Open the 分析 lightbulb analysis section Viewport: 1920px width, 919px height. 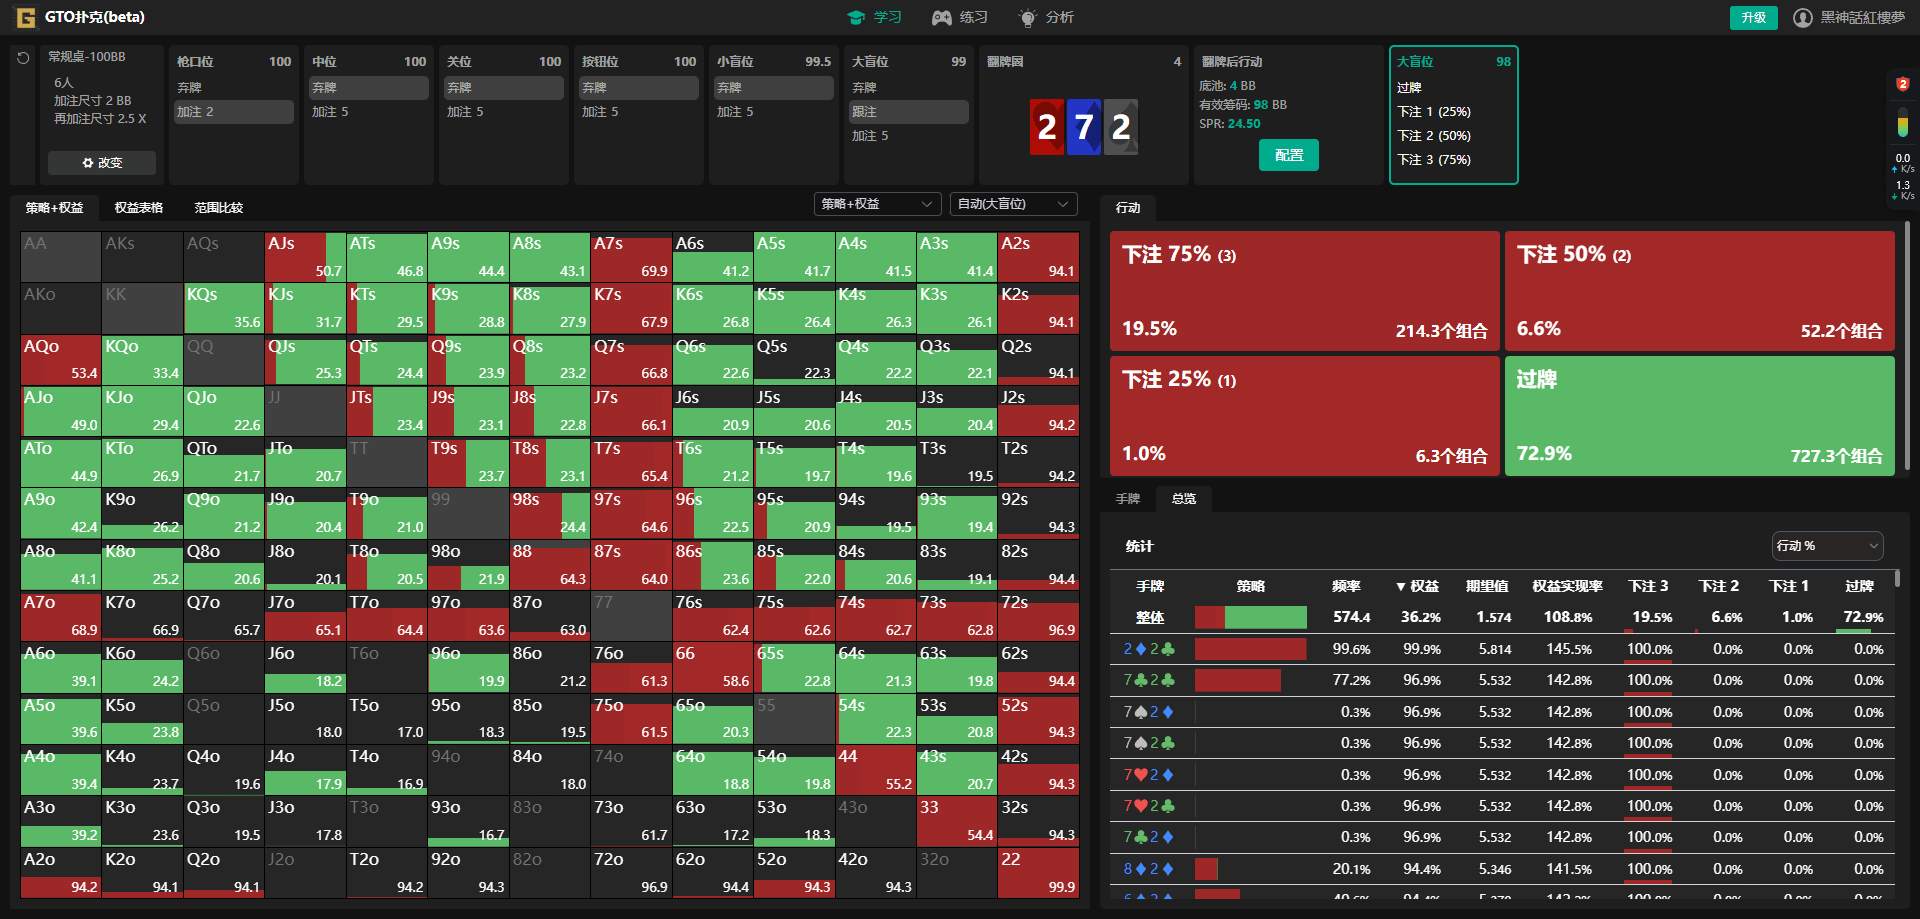(x=1046, y=18)
